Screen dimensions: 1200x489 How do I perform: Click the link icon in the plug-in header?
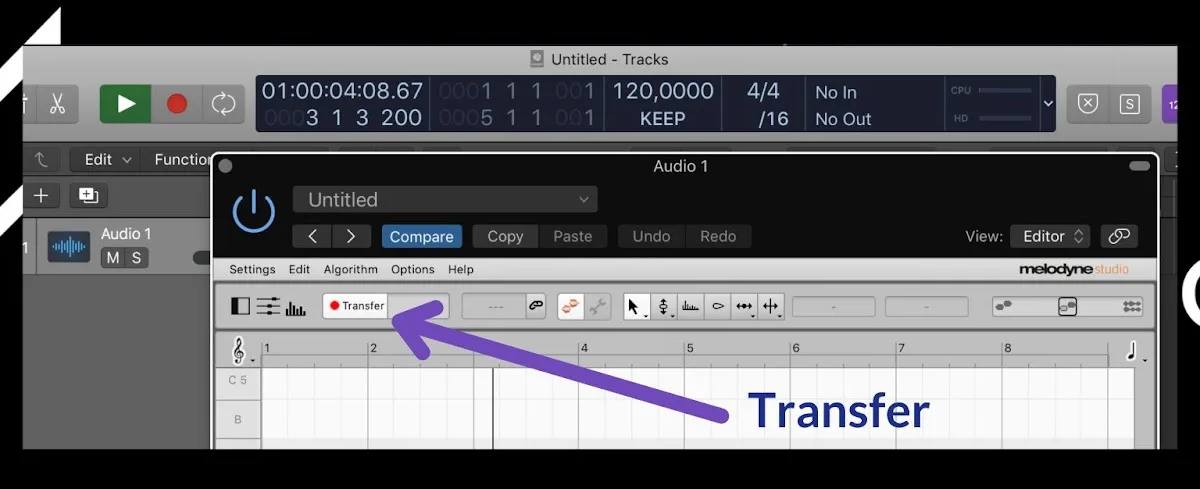(x=1119, y=237)
